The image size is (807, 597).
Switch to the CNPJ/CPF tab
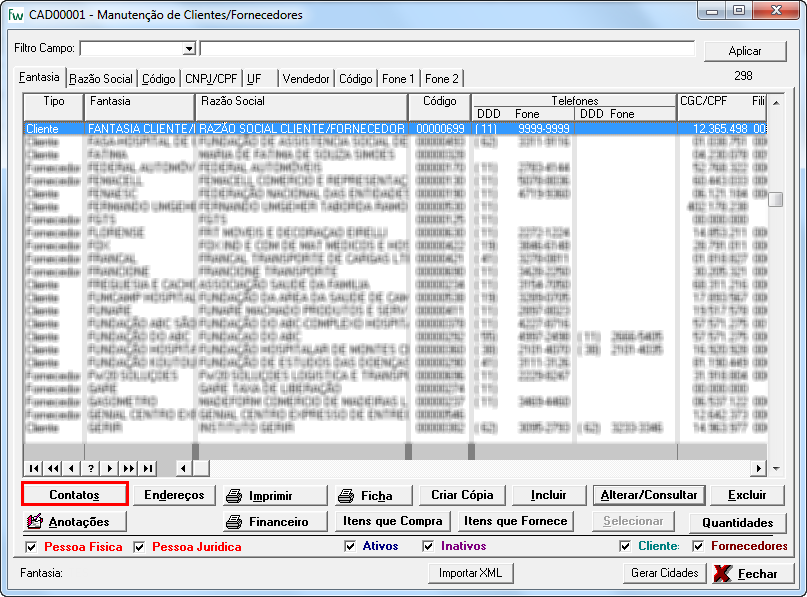pyautogui.click(x=211, y=79)
